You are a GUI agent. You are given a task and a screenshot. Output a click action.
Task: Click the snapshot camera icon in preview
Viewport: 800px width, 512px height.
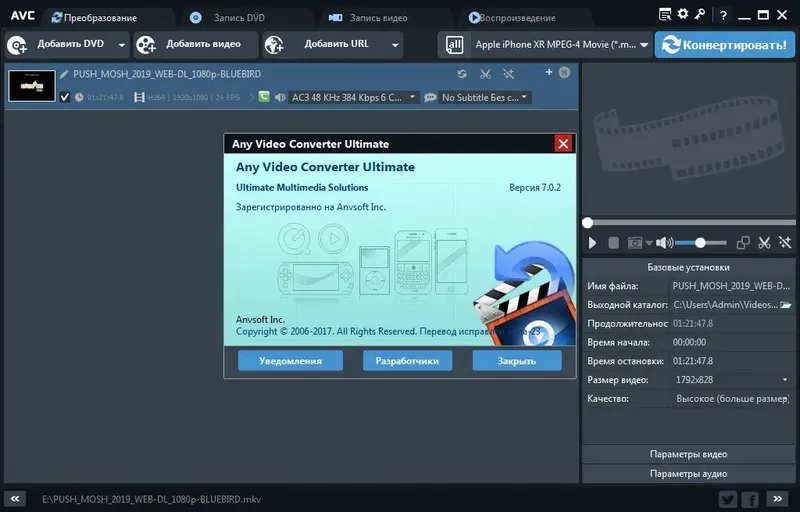635,243
